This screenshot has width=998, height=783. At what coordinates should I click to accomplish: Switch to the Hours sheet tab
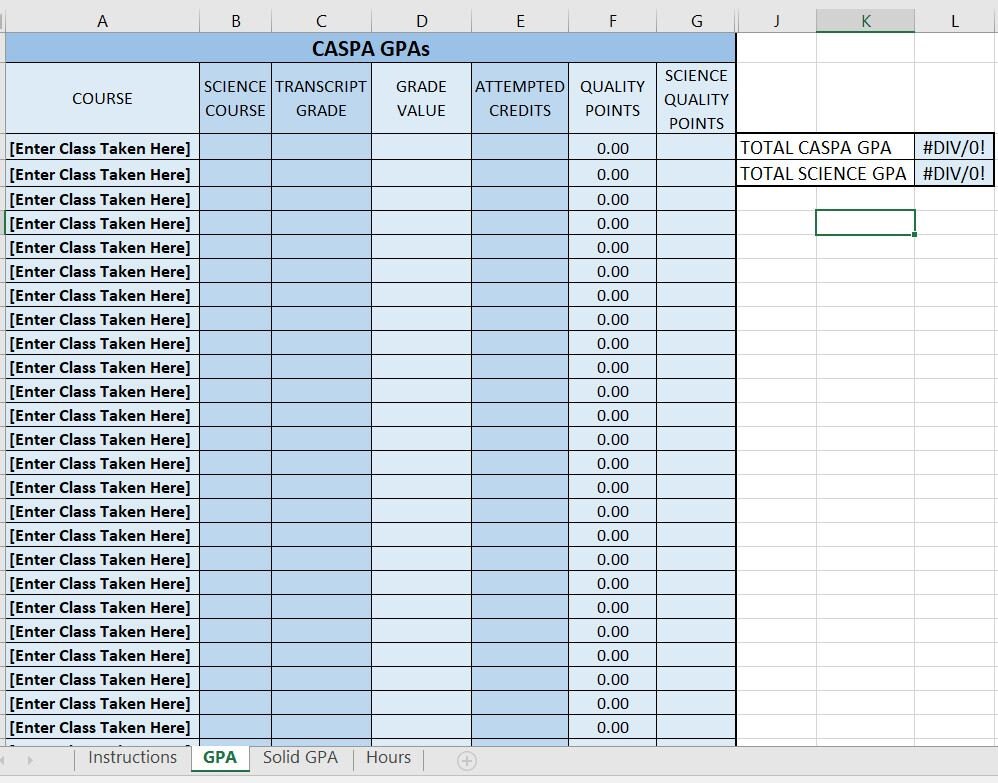coord(388,758)
